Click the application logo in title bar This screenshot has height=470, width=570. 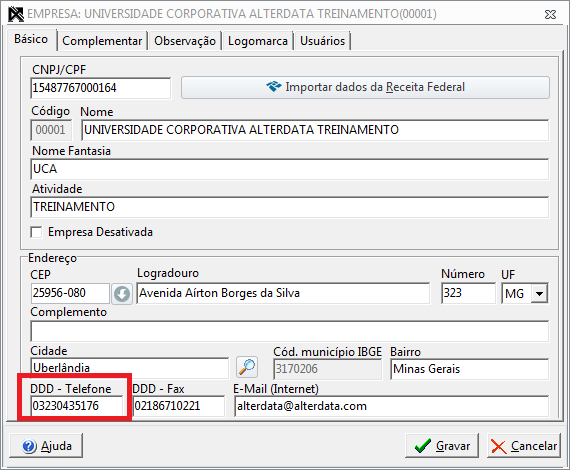coord(16,14)
